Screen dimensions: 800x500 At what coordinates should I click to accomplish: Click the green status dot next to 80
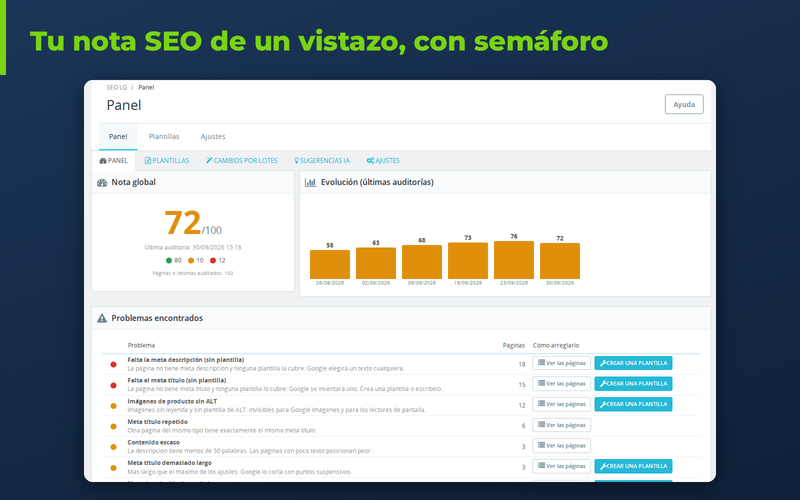click(x=169, y=260)
